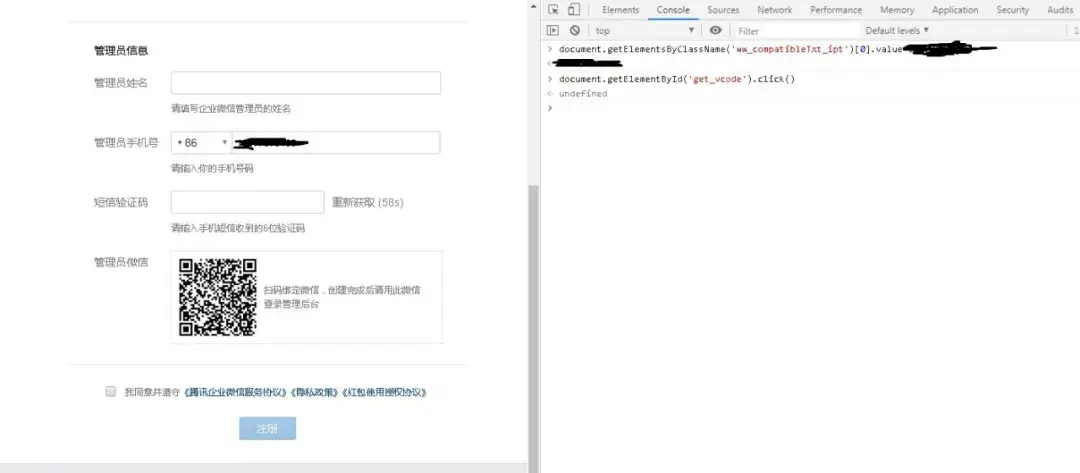
Task: Click the 'undefined' console output
Action: coord(583,94)
